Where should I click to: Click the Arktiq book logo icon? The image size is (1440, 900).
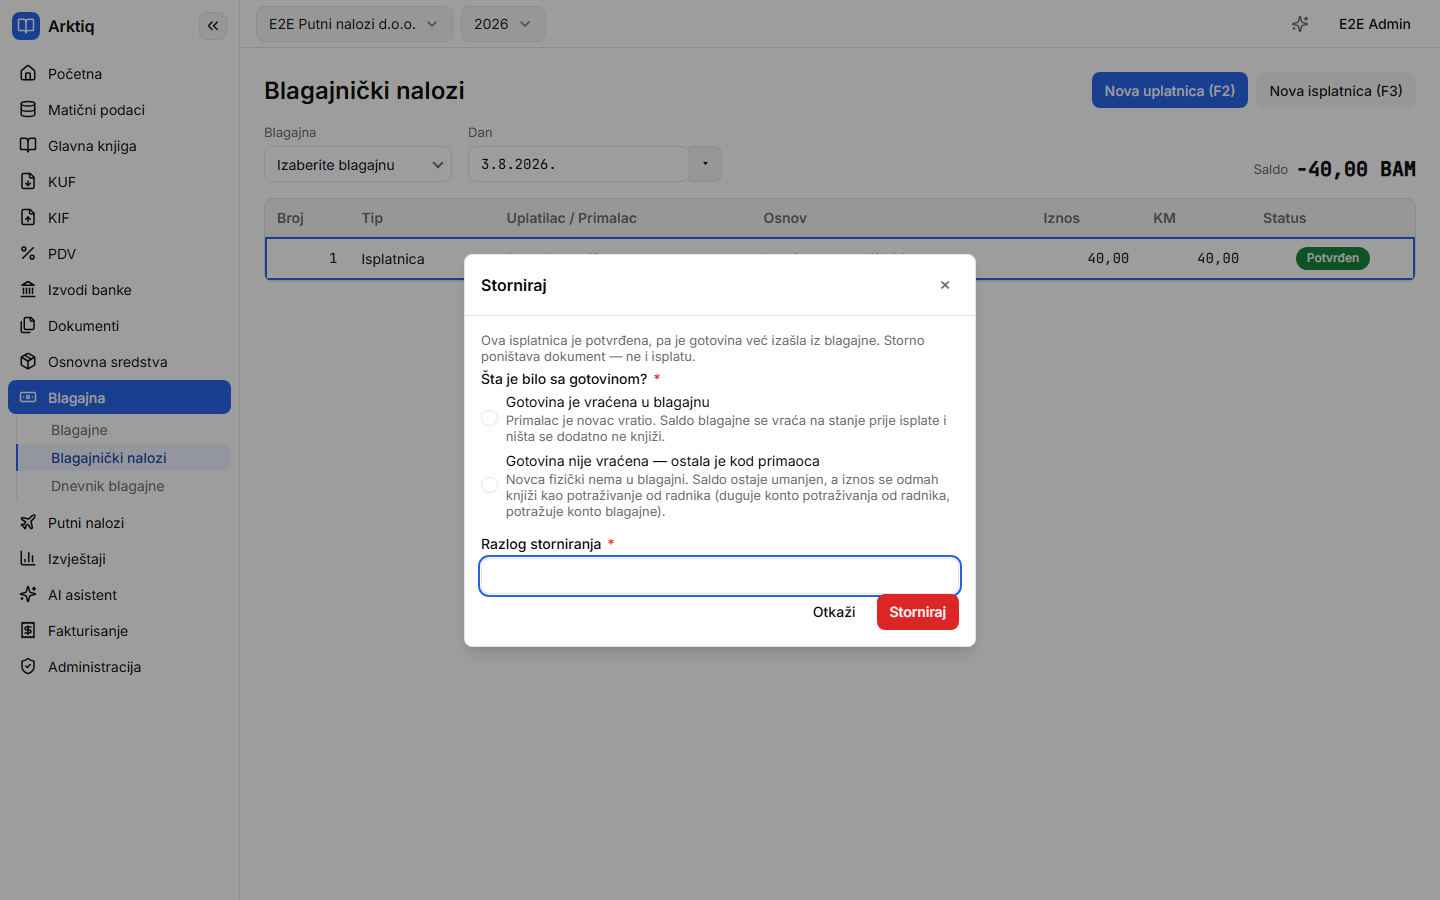(26, 26)
